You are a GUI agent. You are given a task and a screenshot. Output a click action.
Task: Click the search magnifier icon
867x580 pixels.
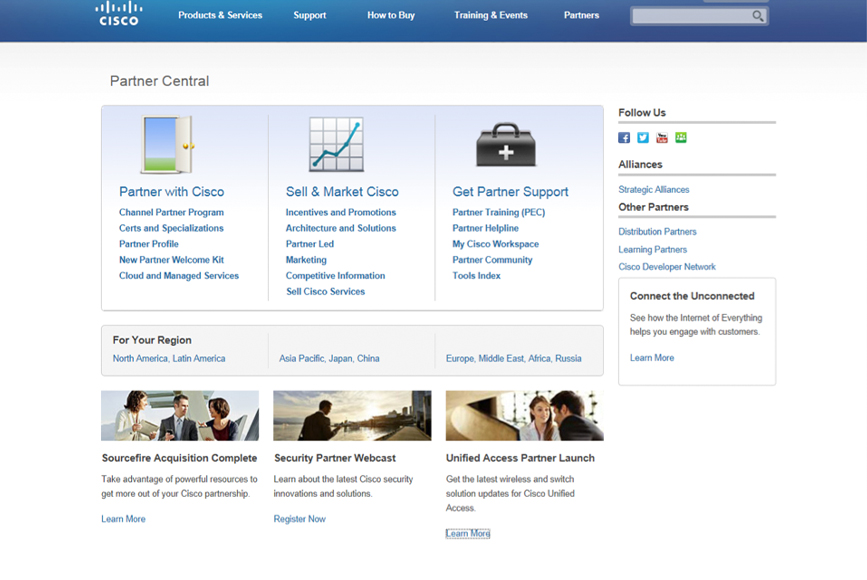[x=758, y=16]
